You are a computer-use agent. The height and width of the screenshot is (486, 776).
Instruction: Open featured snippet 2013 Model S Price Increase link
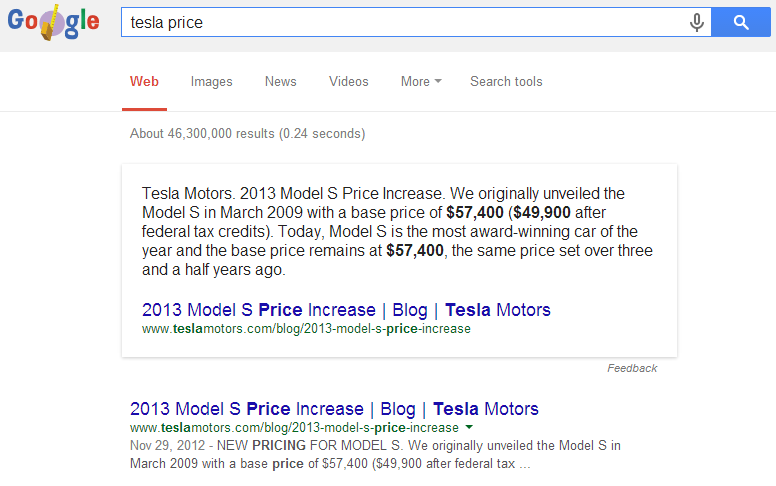click(x=346, y=310)
